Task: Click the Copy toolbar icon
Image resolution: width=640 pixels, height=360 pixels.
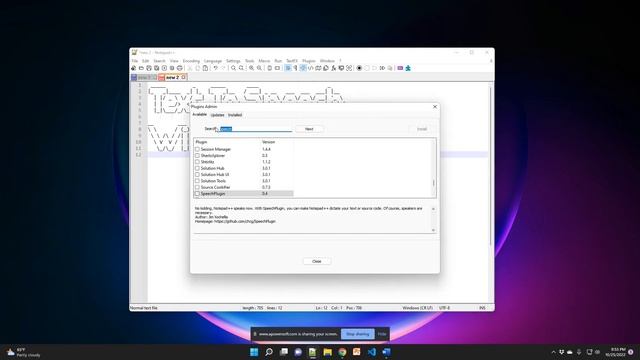Action: click(x=198, y=68)
